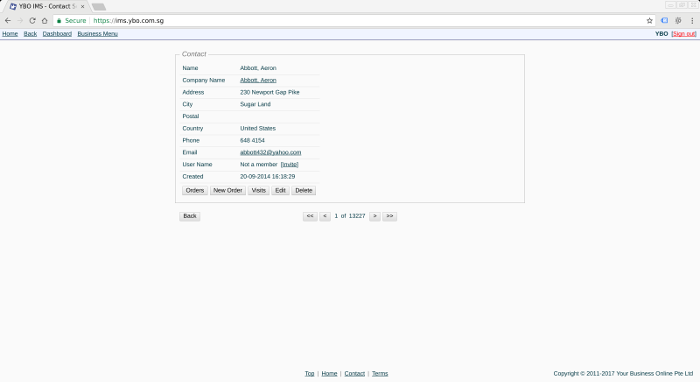Viewport: 700px width, 382px height.
Task: Go to the previous record with <
Action: [x=325, y=216]
